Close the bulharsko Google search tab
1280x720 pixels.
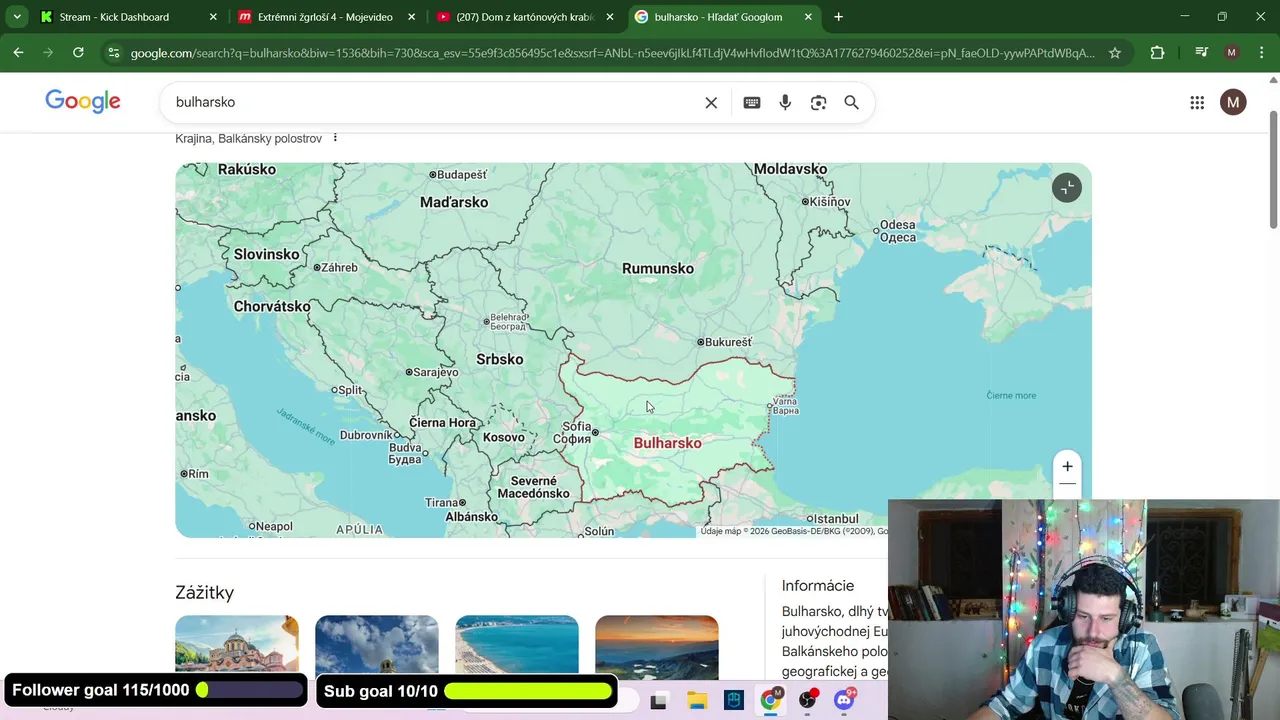pos(808,17)
